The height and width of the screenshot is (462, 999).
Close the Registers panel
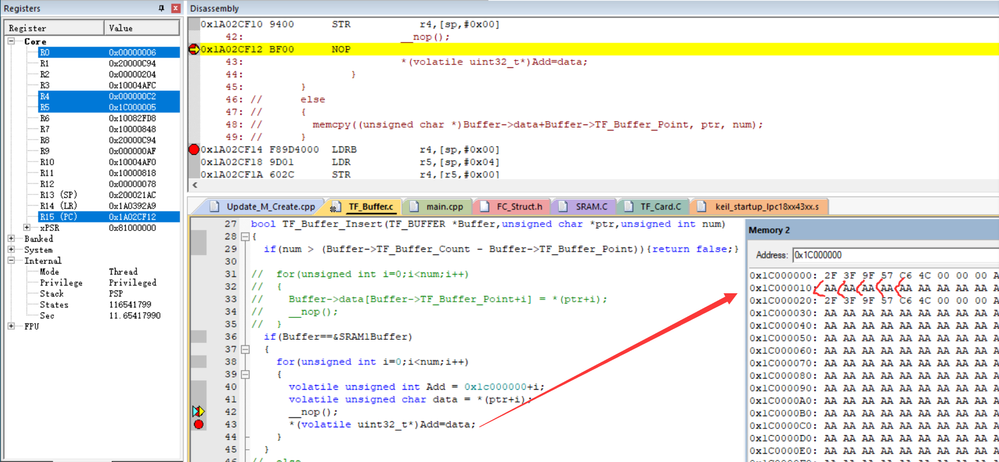pyautogui.click(x=176, y=8)
